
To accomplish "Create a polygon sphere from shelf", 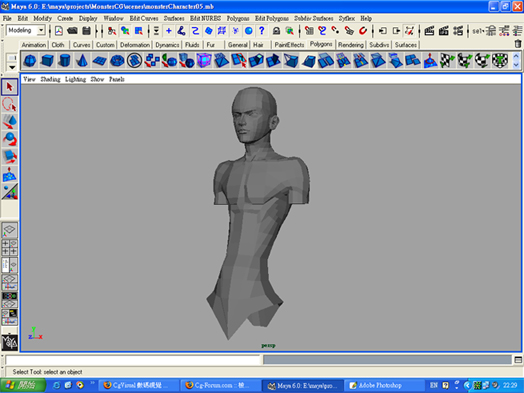I will [30, 61].
